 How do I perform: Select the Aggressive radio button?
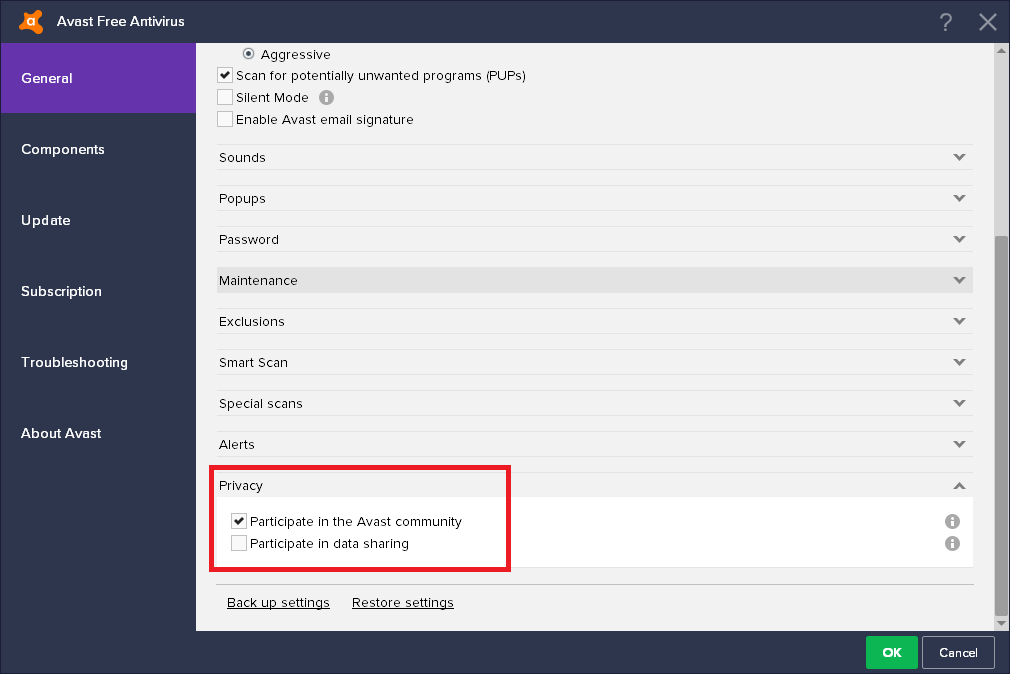249,54
